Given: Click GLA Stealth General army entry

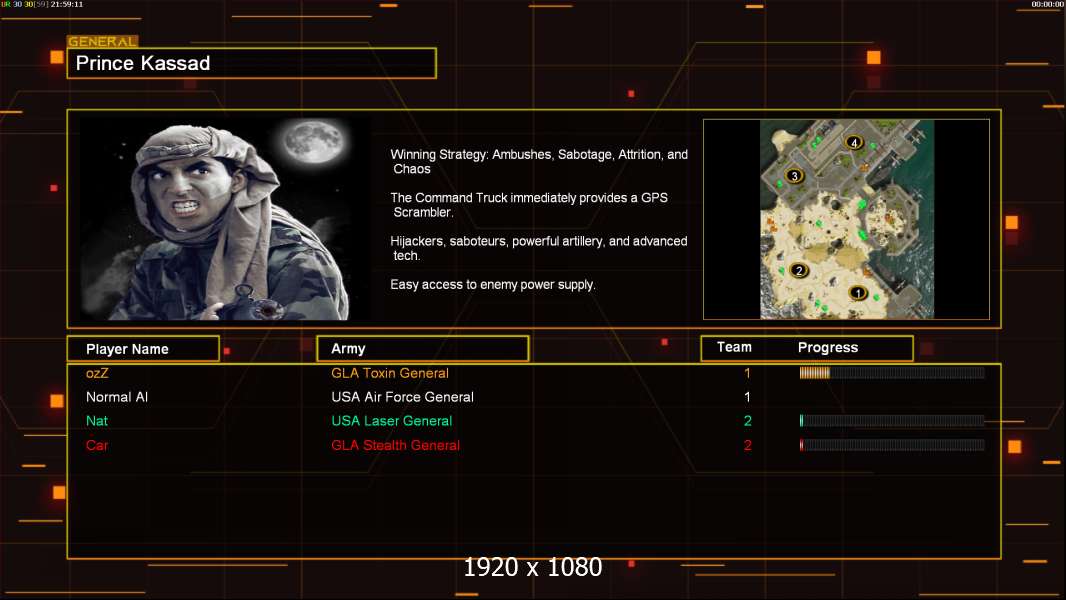Looking at the screenshot, I should [396, 445].
